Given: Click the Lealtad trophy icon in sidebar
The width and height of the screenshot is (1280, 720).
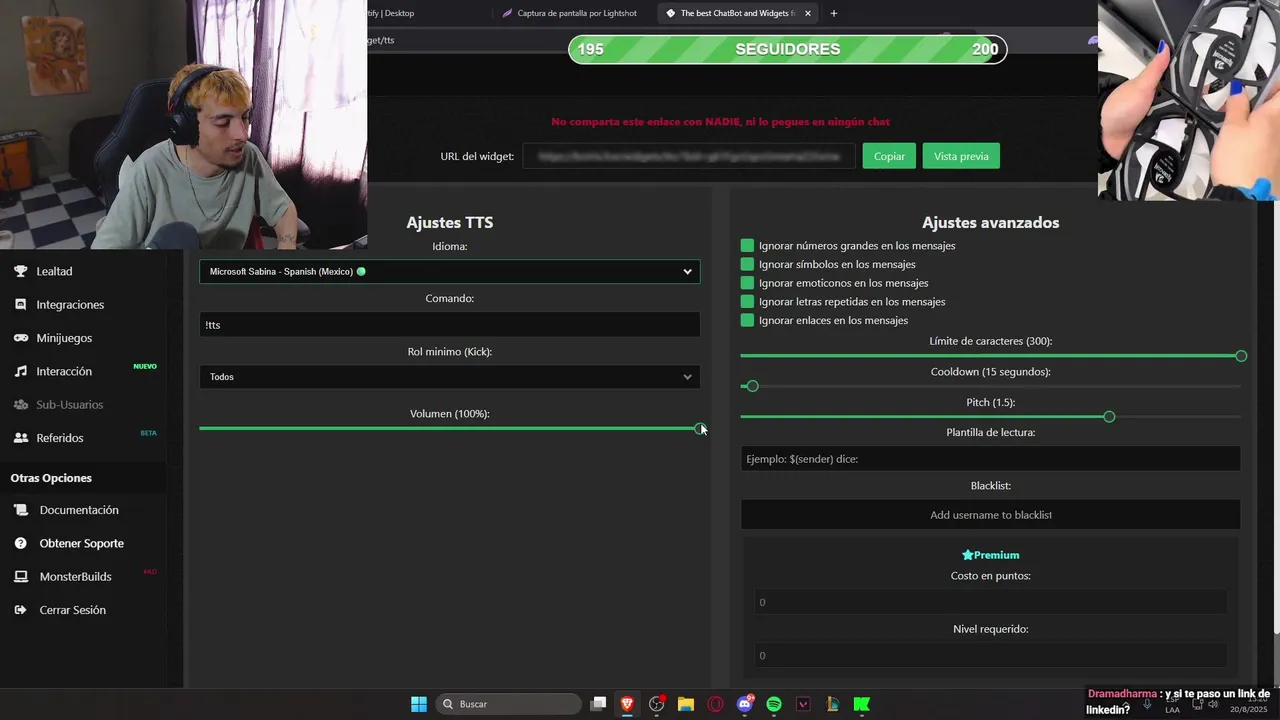Looking at the screenshot, I should coord(20,271).
